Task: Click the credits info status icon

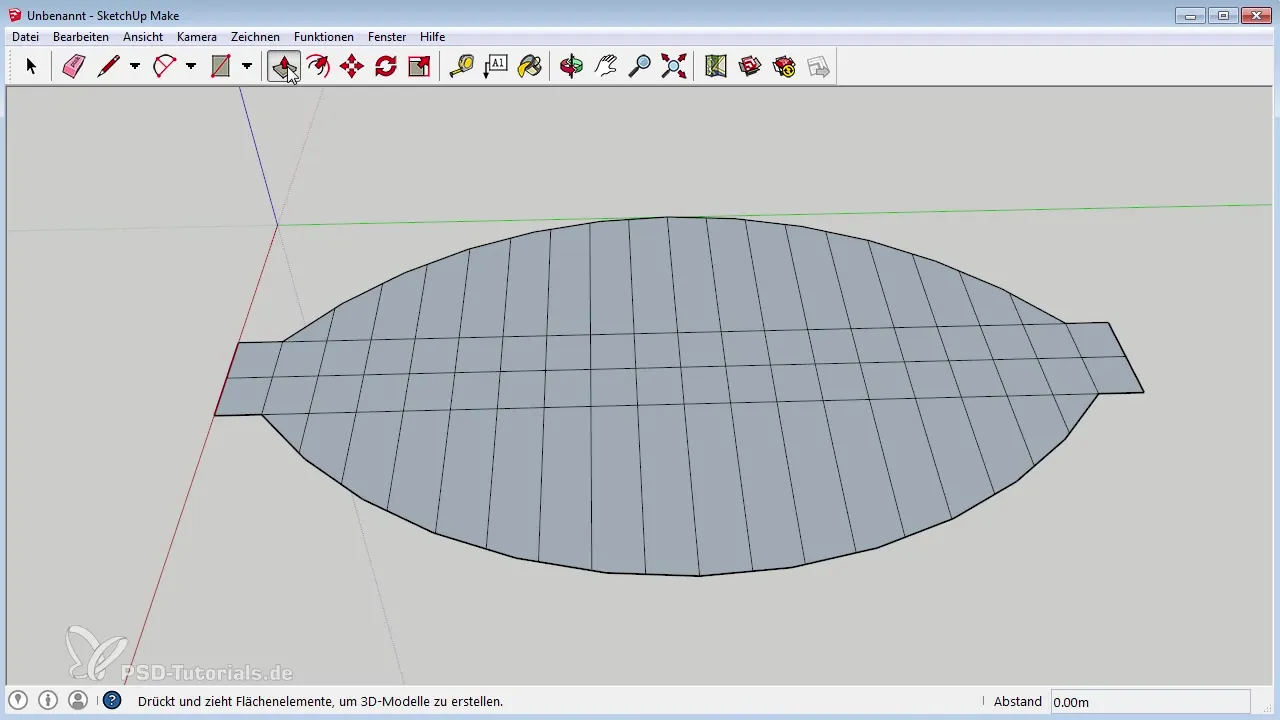Action: (x=48, y=700)
